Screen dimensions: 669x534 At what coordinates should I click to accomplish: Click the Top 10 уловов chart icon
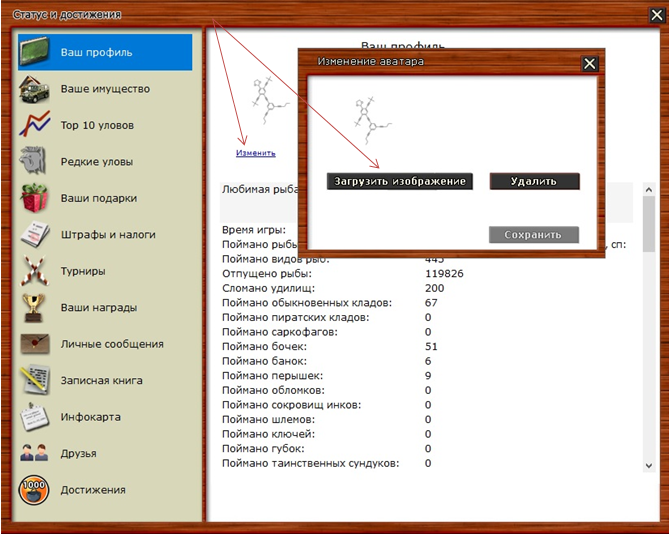point(36,125)
